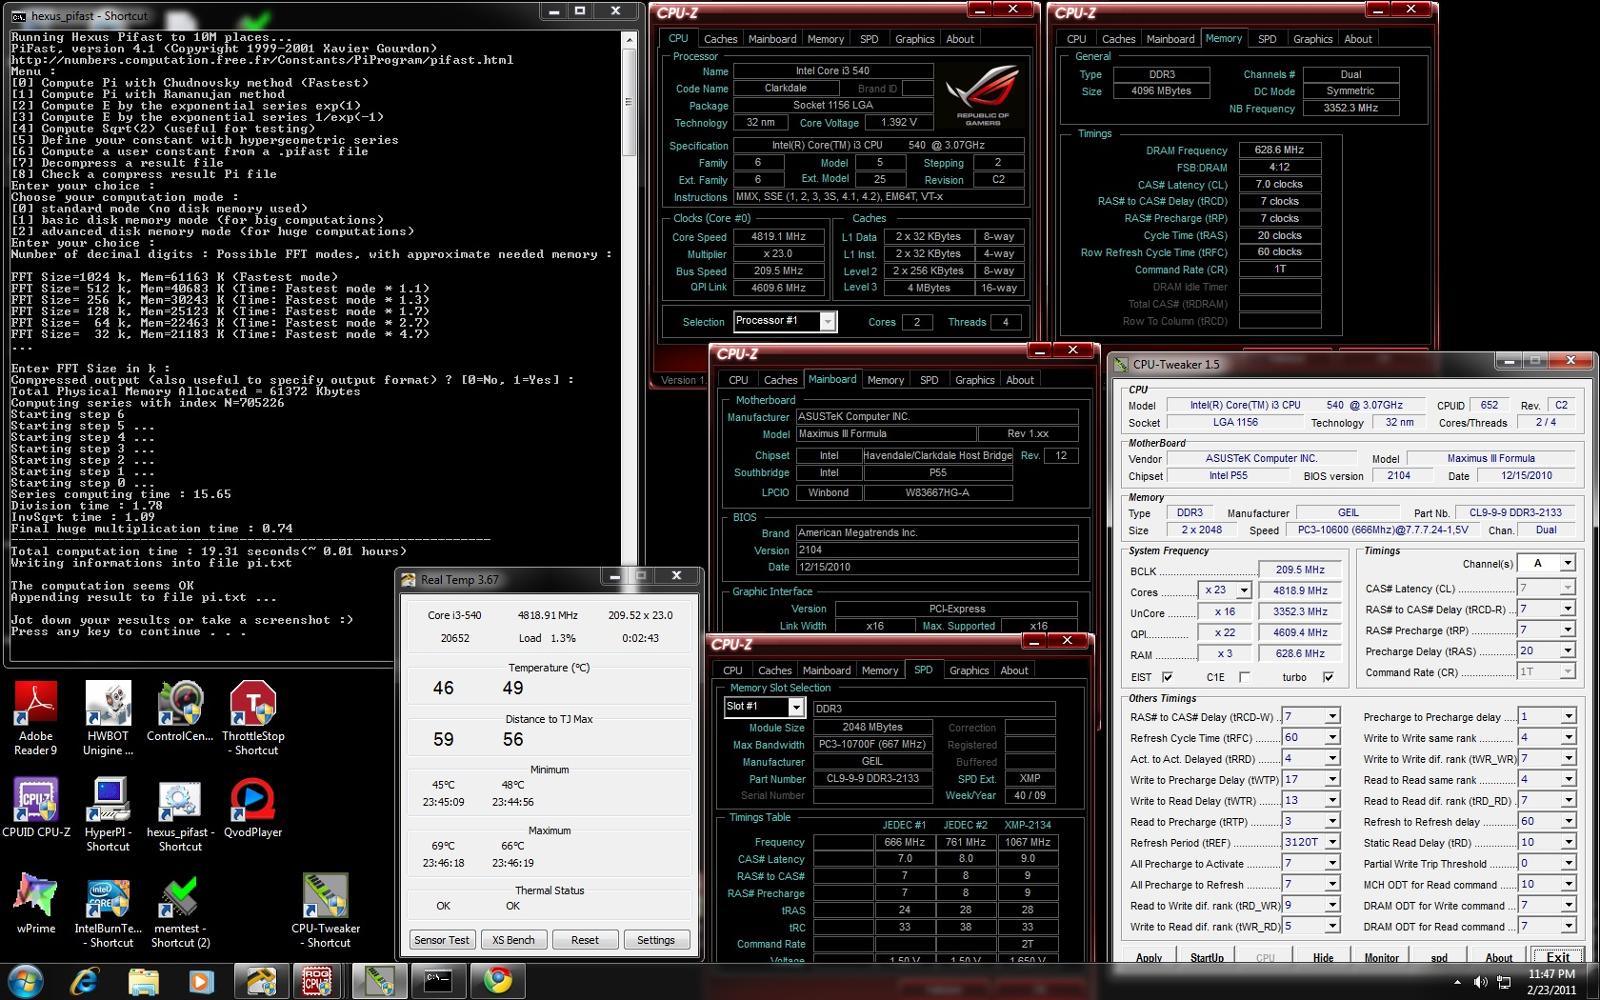Viewport: 1600px width, 1000px height.
Task: Toggle the EIST checkbox in CPU-Tweaker
Action: click(x=1167, y=677)
